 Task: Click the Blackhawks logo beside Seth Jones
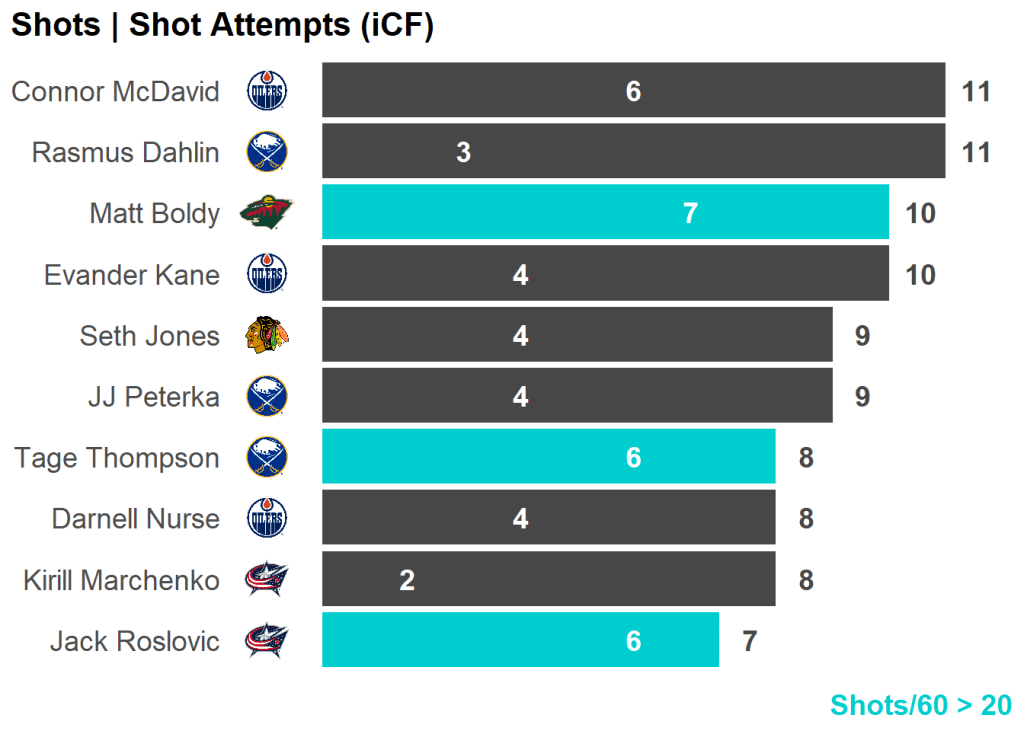[x=266, y=335]
